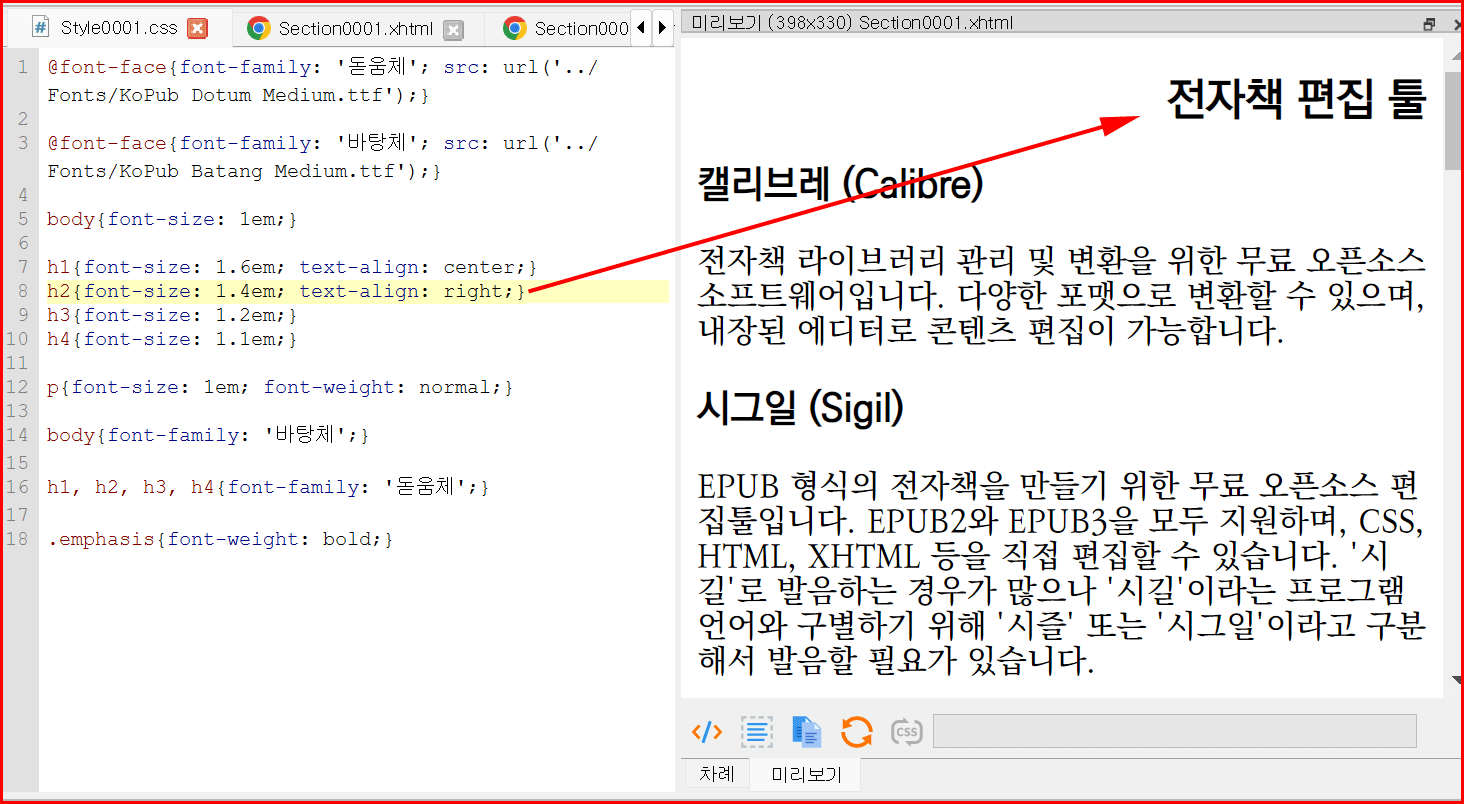Open the 차례 tab at the bottom
The width and height of the screenshot is (1464, 804).
click(717, 774)
